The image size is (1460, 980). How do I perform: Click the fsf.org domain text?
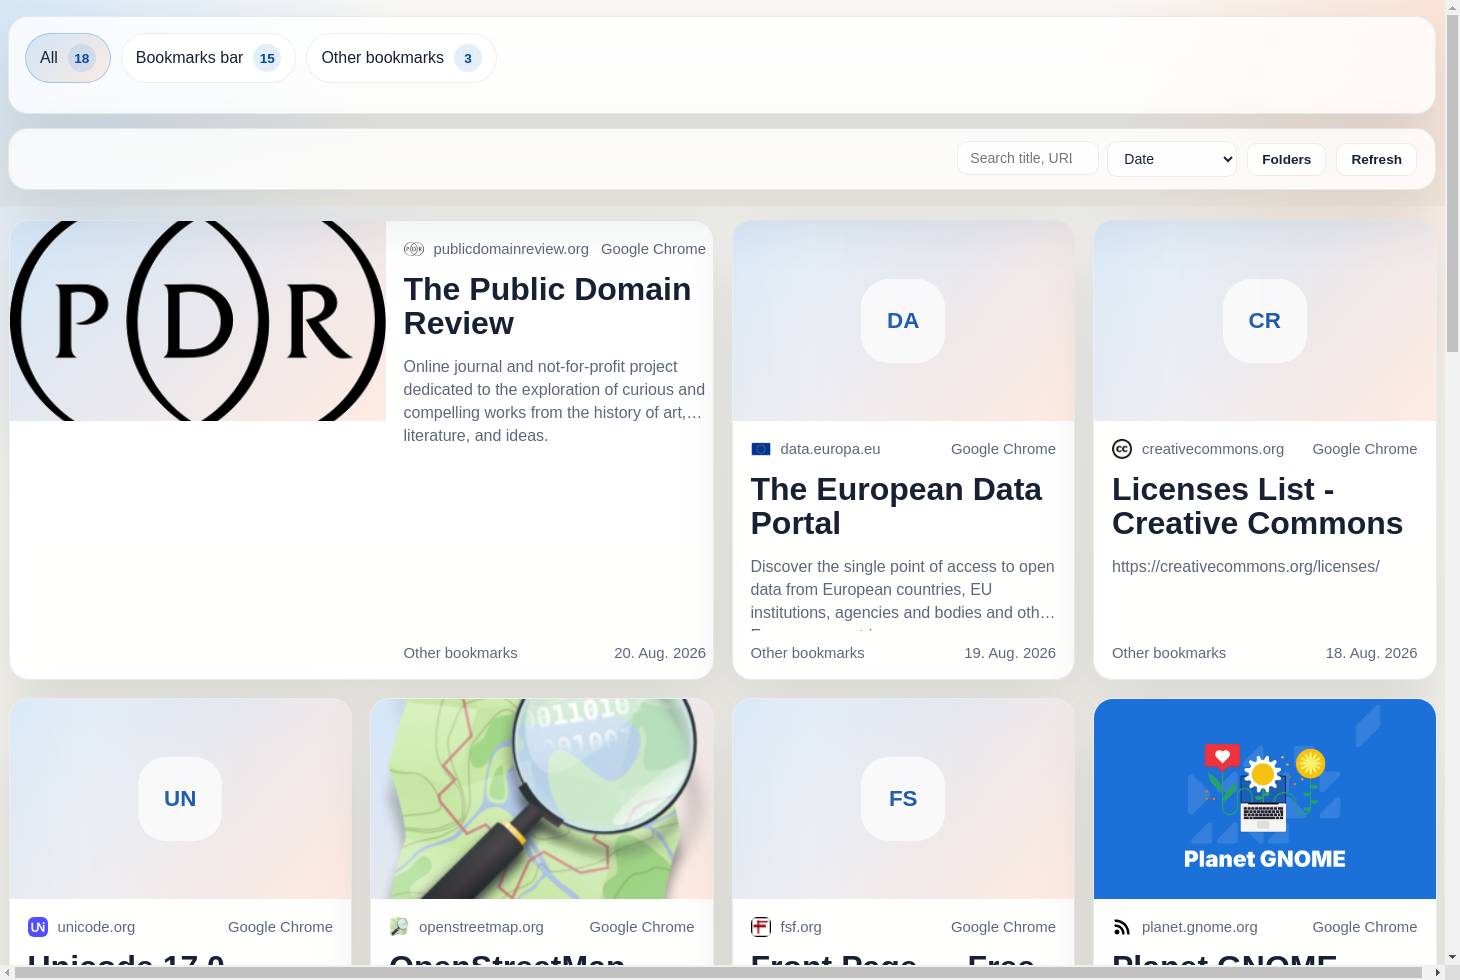pos(801,927)
